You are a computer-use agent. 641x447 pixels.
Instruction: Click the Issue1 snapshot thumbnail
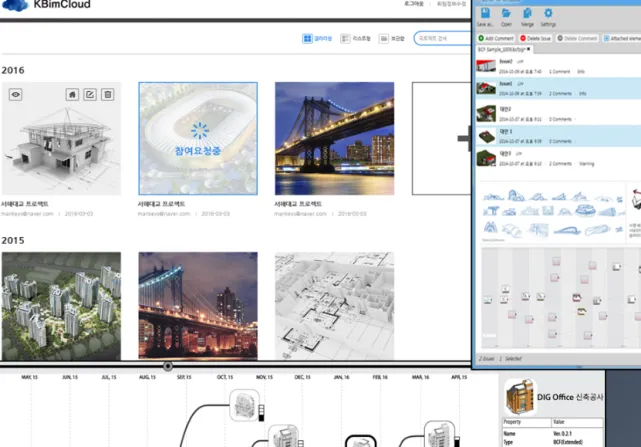[x=486, y=88]
